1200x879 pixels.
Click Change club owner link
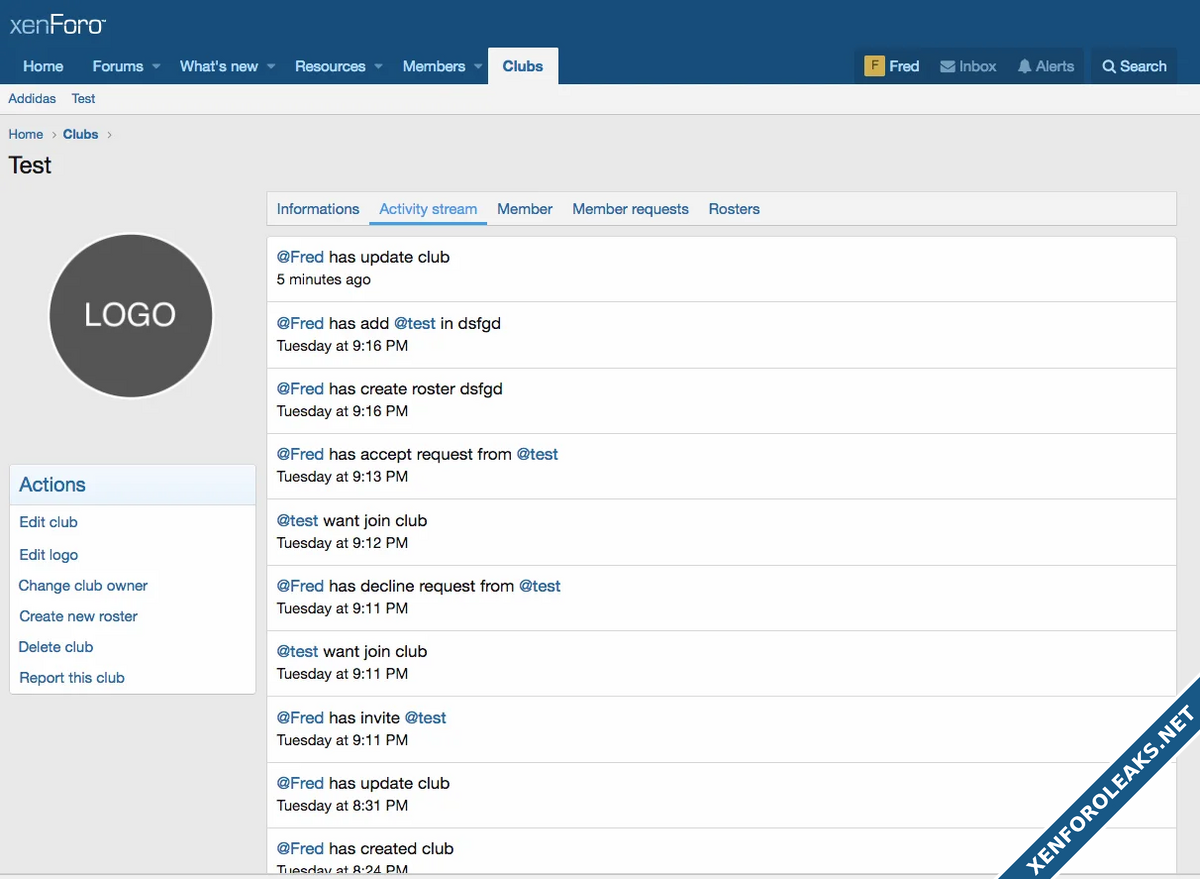[x=83, y=585]
